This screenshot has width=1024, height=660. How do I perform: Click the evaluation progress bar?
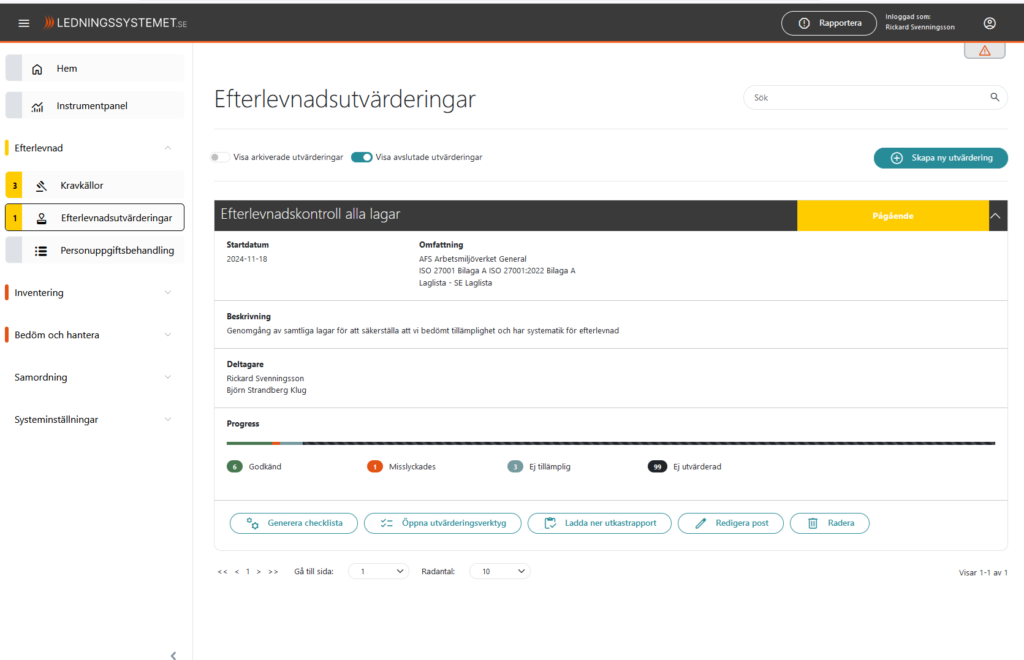click(x=610, y=443)
